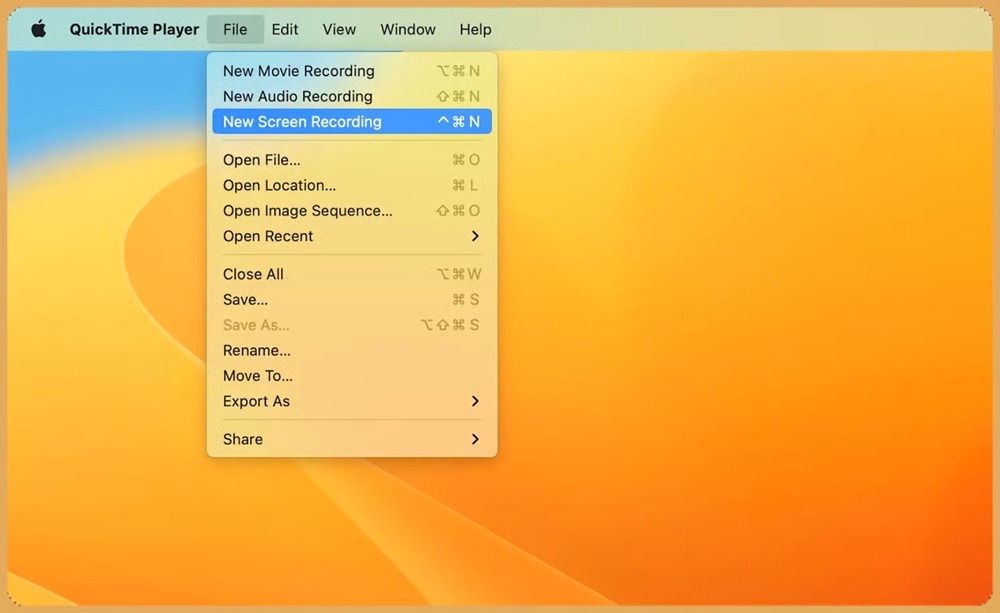Select Close All in File menu
1000x613 pixels.
click(254, 274)
